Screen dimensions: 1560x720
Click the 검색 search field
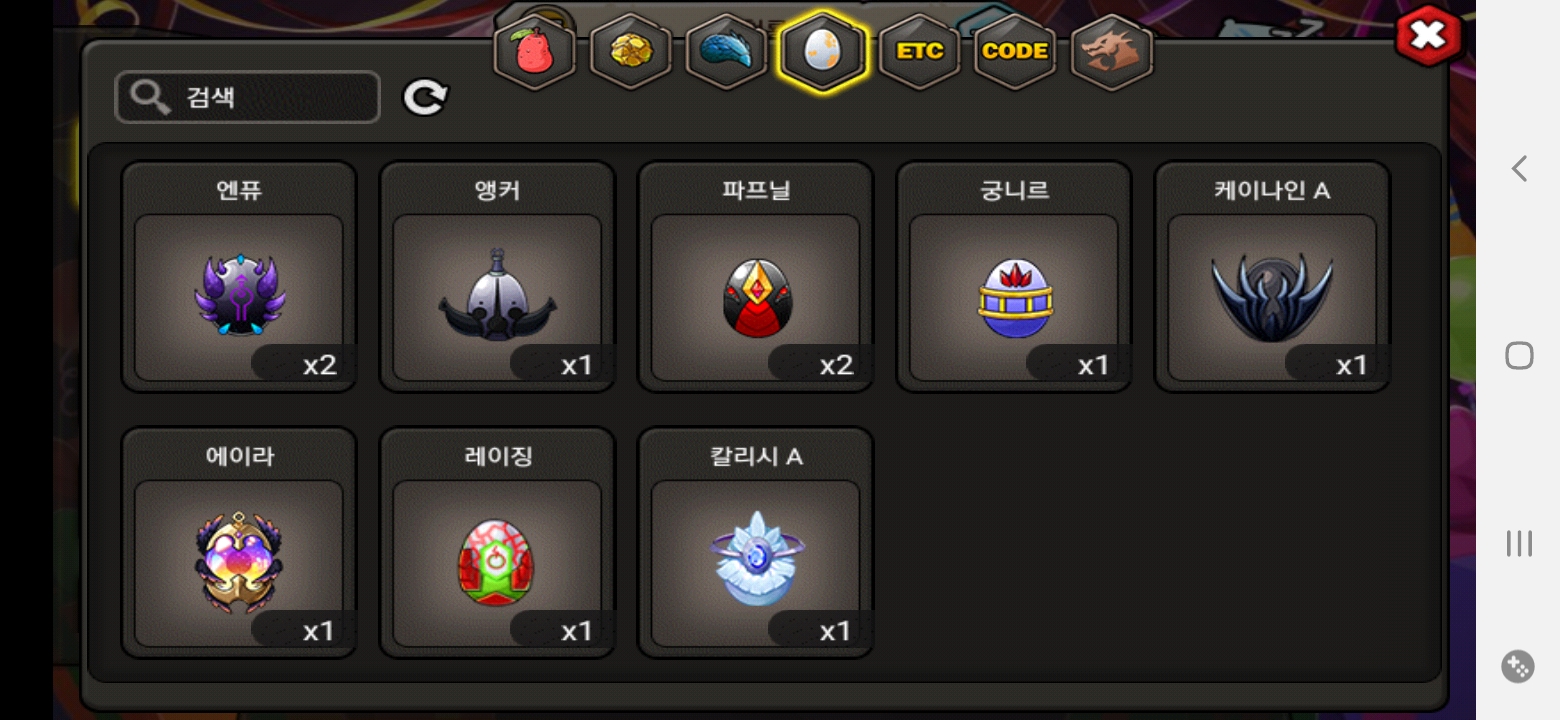coord(248,97)
